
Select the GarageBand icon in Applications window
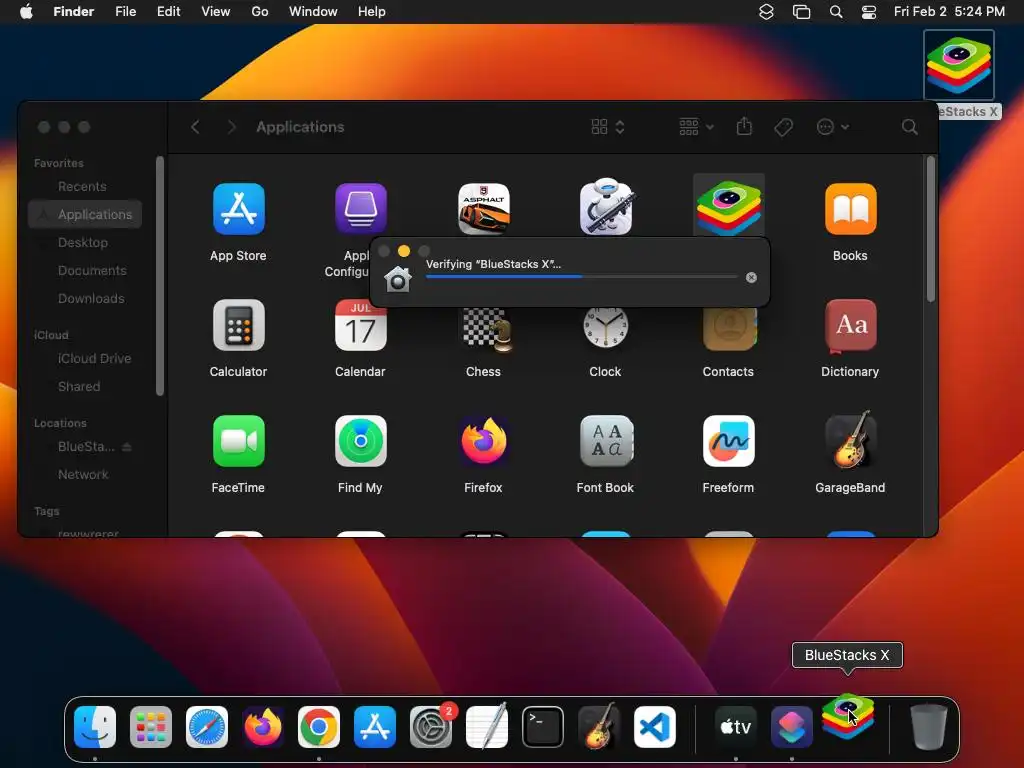click(x=850, y=440)
